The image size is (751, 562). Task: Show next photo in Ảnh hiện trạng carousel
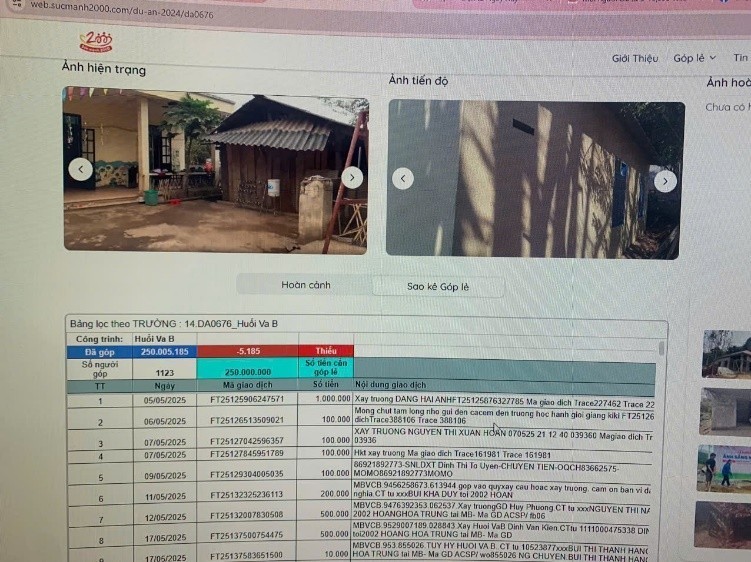click(x=352, y=177)
